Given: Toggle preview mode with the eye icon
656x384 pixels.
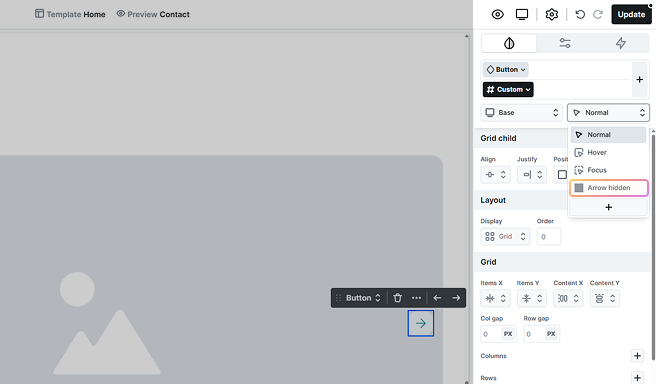Looking at the screenshot, I should [x=497, y=14].
